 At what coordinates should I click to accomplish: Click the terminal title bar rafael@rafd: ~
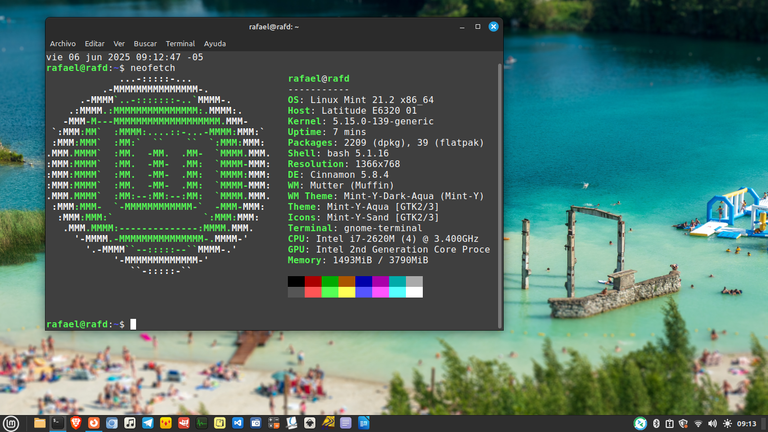coord(274,27)
